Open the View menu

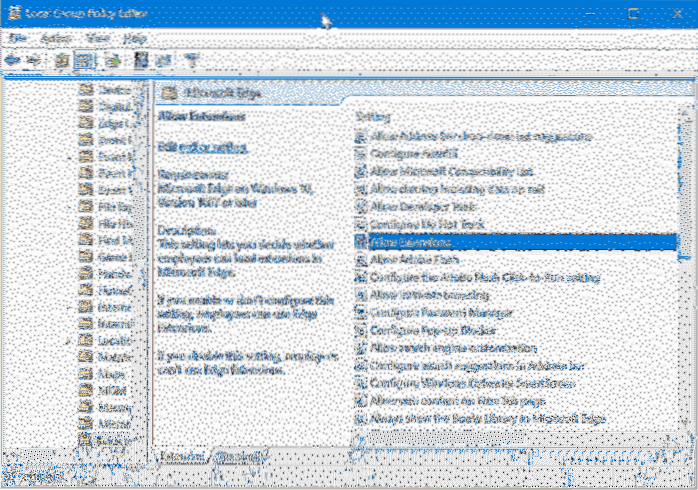97,37
